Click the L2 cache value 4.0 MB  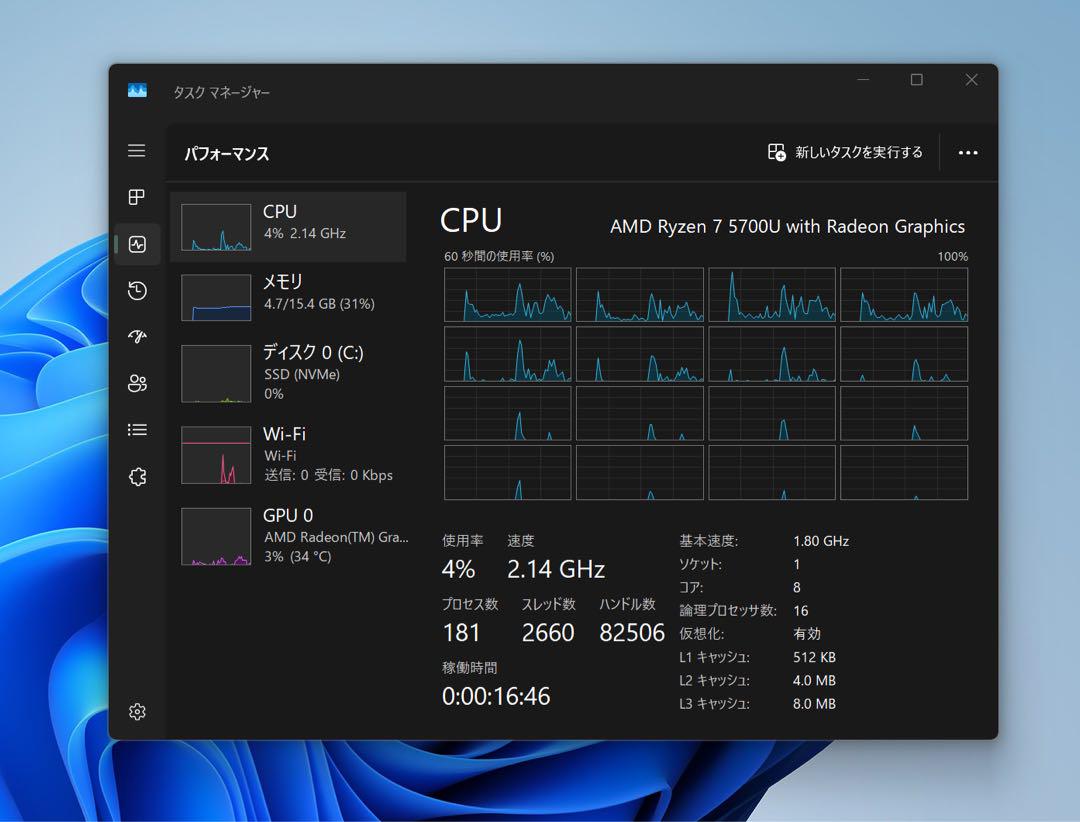[814, 680]
